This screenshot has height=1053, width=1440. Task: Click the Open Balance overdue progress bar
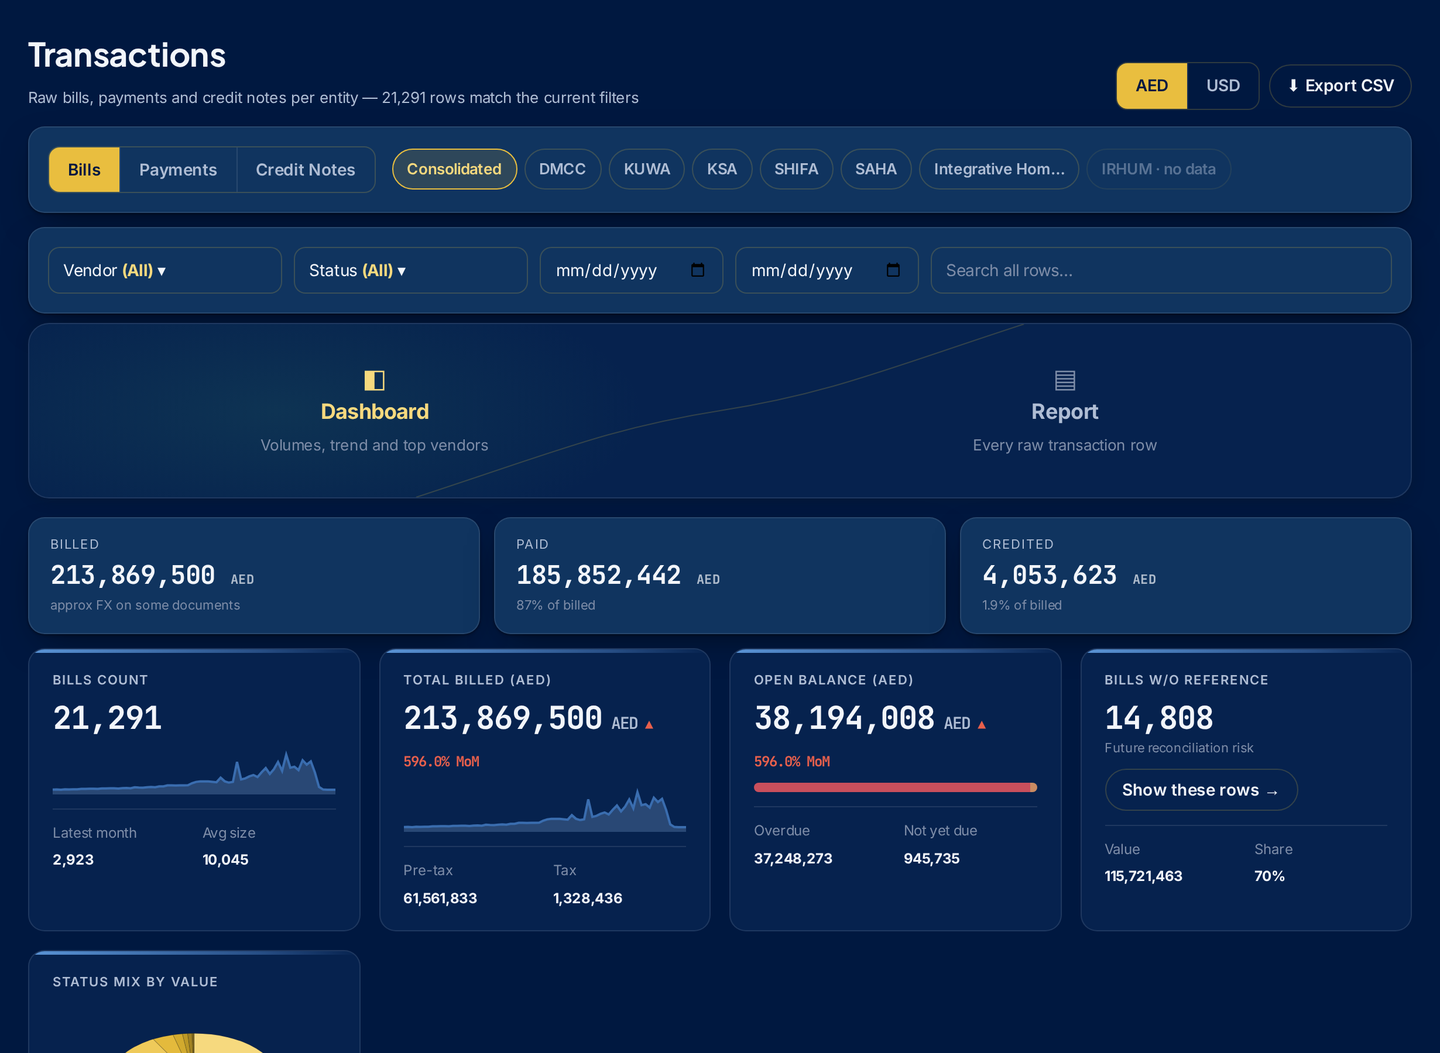tap(895, 787)
